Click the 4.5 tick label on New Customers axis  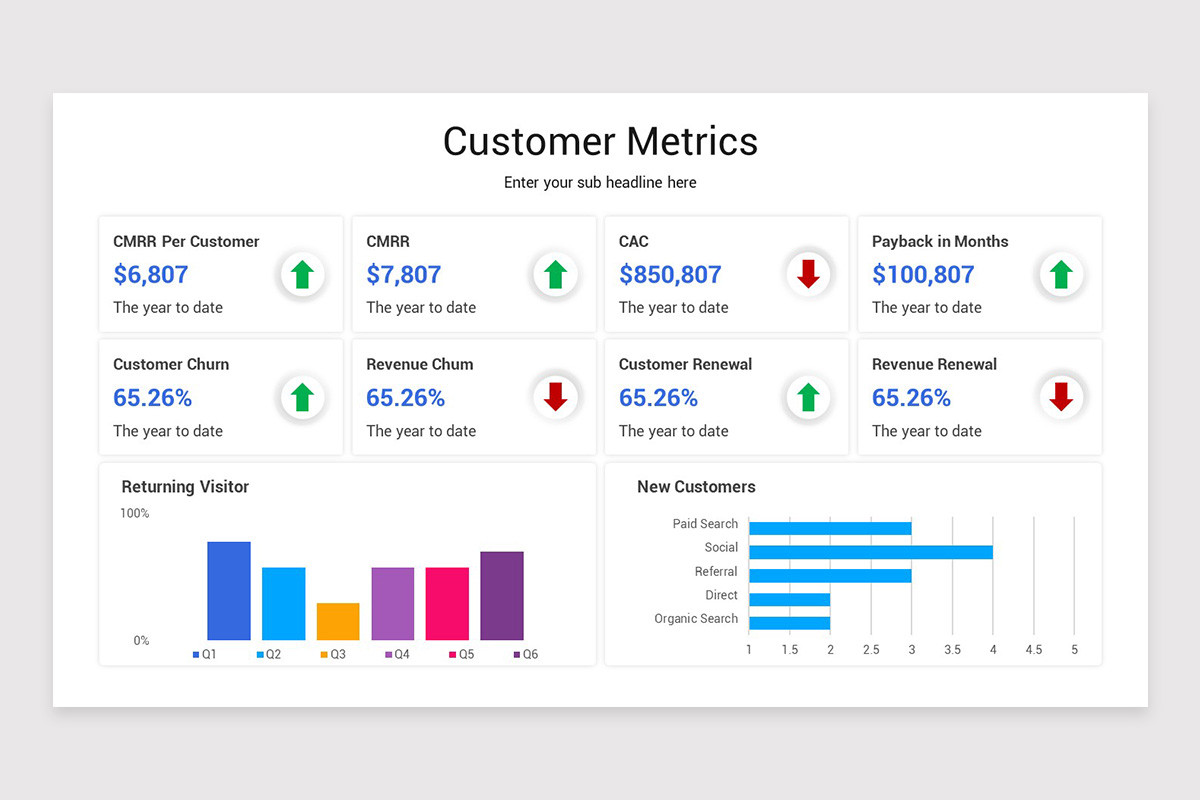tap(1033, 650)
